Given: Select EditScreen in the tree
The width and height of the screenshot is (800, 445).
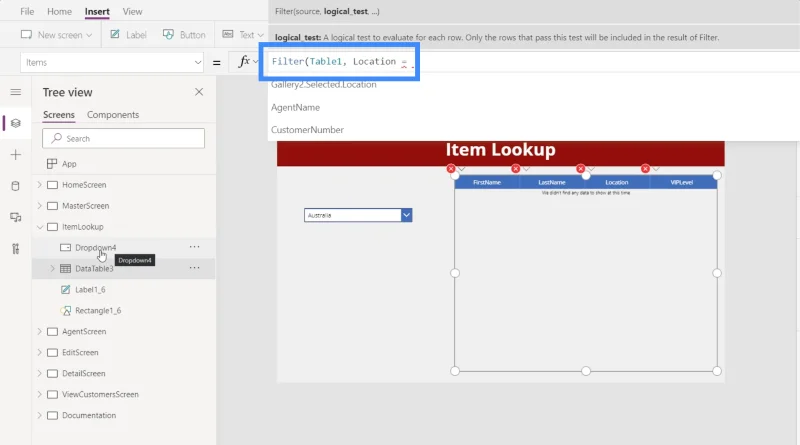Looking at the screenshot, I should 80,352.
